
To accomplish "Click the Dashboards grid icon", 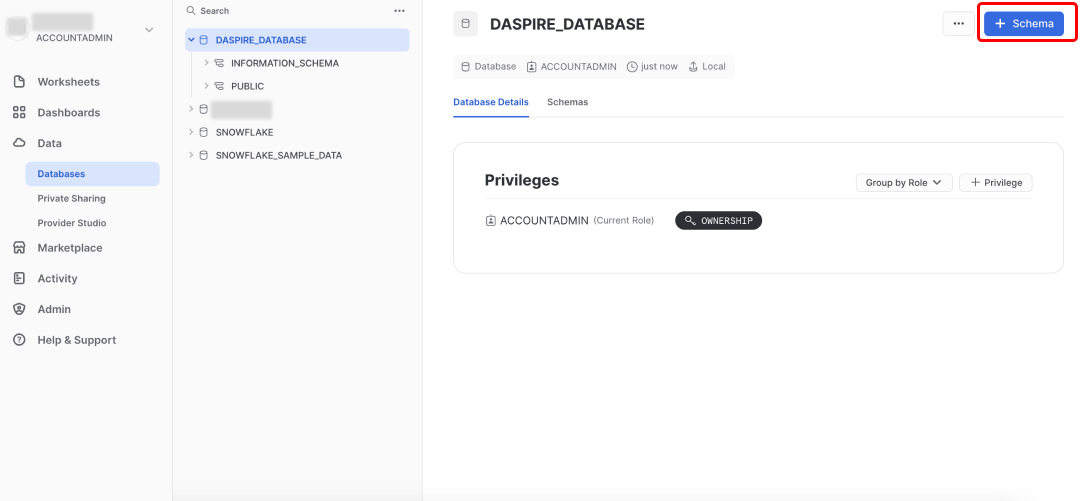I will click(19, 113).
